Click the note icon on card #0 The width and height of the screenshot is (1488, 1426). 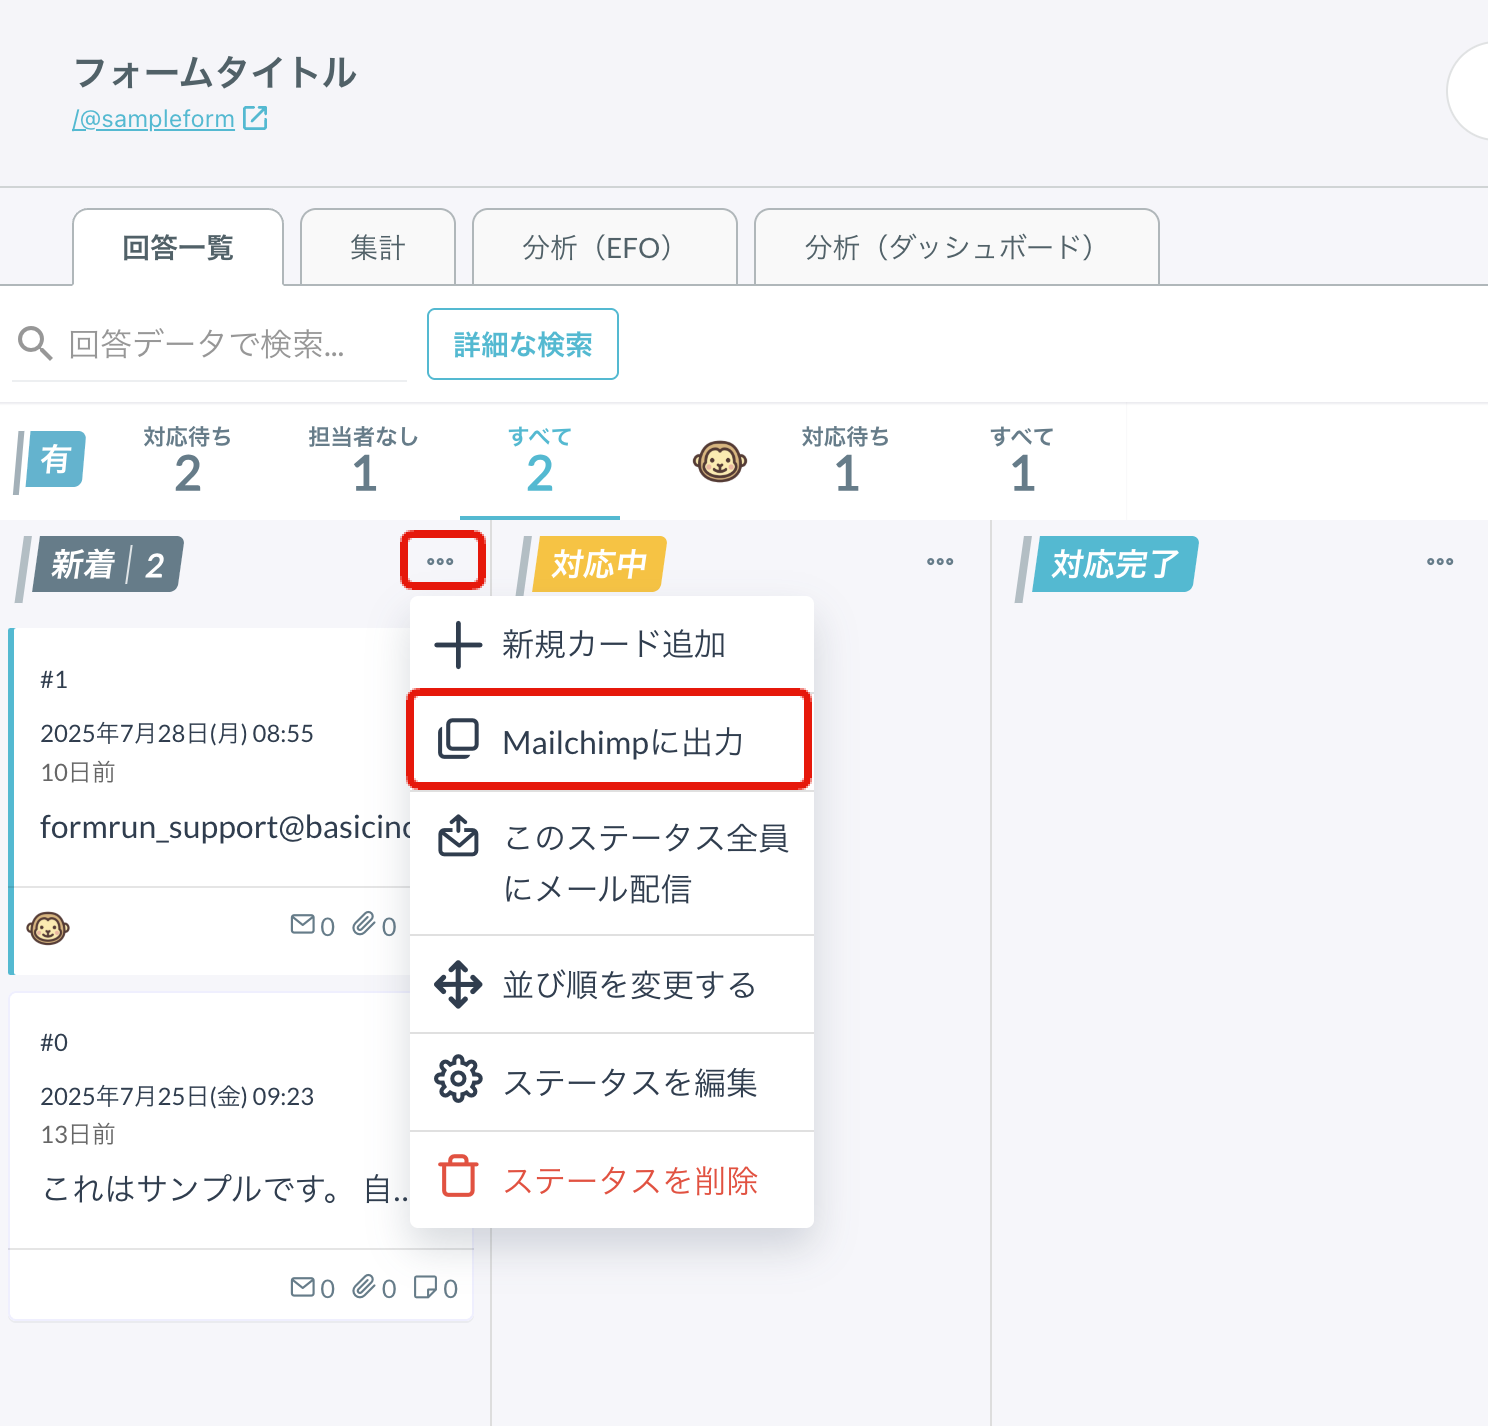pos(425,1286)
